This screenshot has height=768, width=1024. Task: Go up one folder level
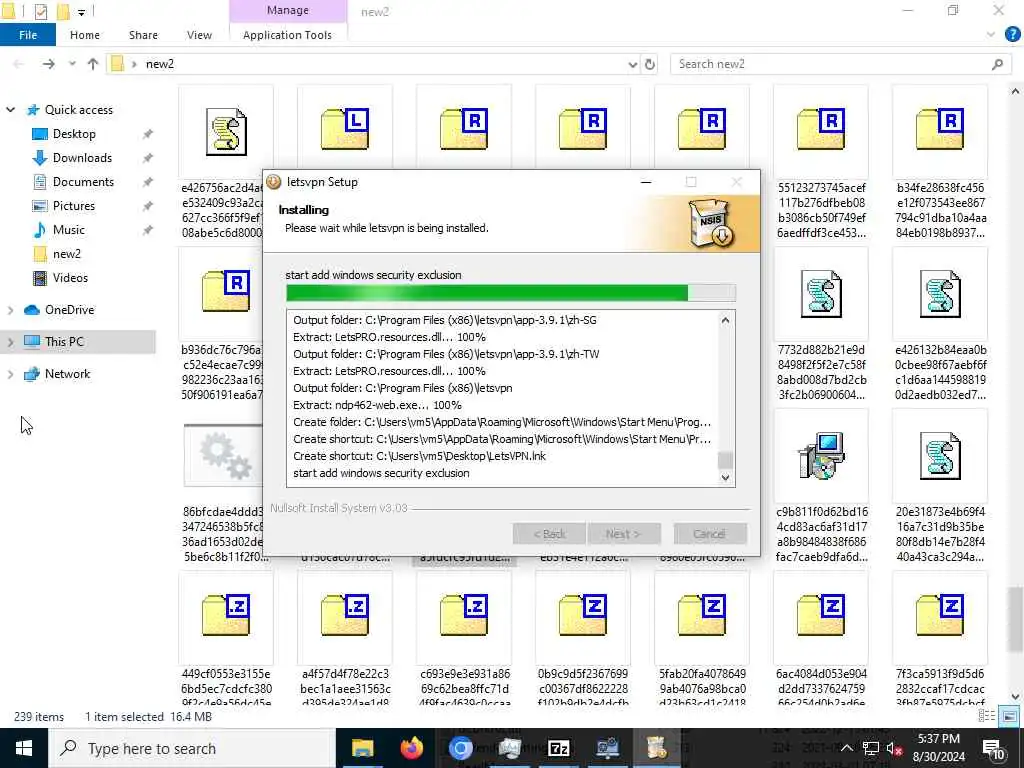tap(93, 64)
